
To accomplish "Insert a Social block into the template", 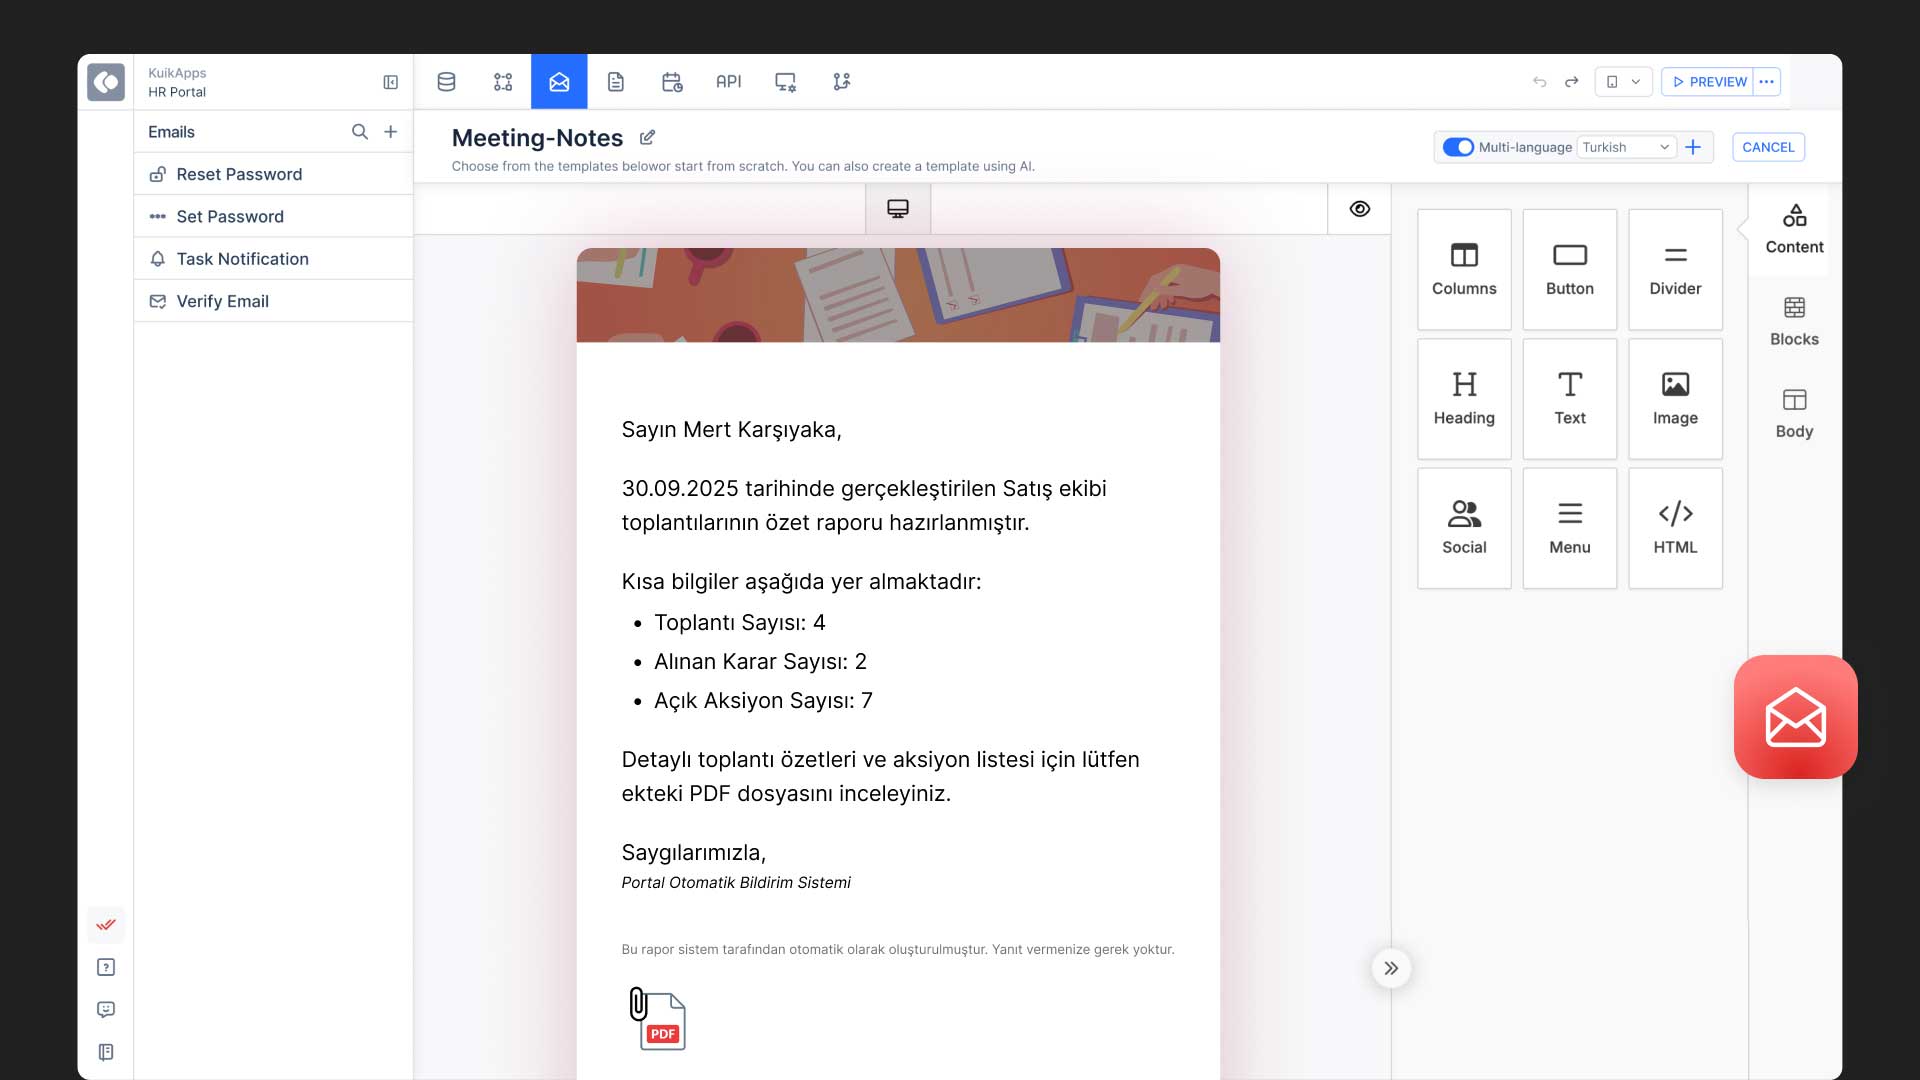I will pos(1463,528).
